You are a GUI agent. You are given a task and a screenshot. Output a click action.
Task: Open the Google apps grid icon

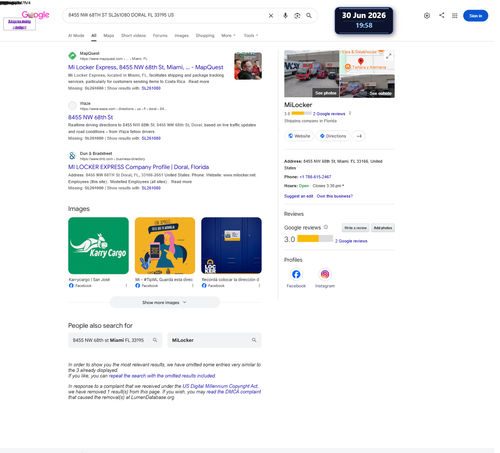click(455, 16)
